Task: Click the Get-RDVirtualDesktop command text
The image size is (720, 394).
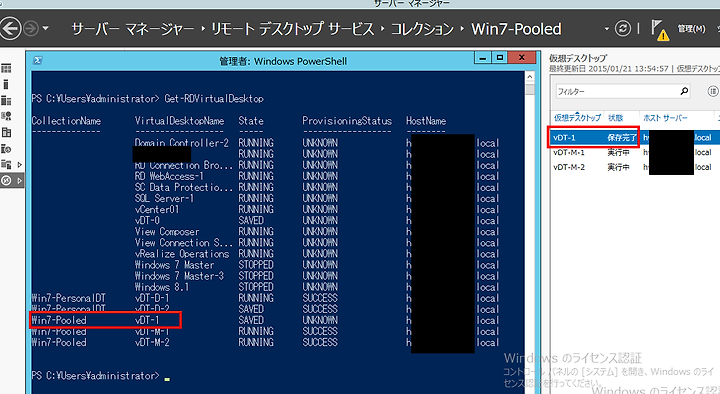Action: coord(214,99)
